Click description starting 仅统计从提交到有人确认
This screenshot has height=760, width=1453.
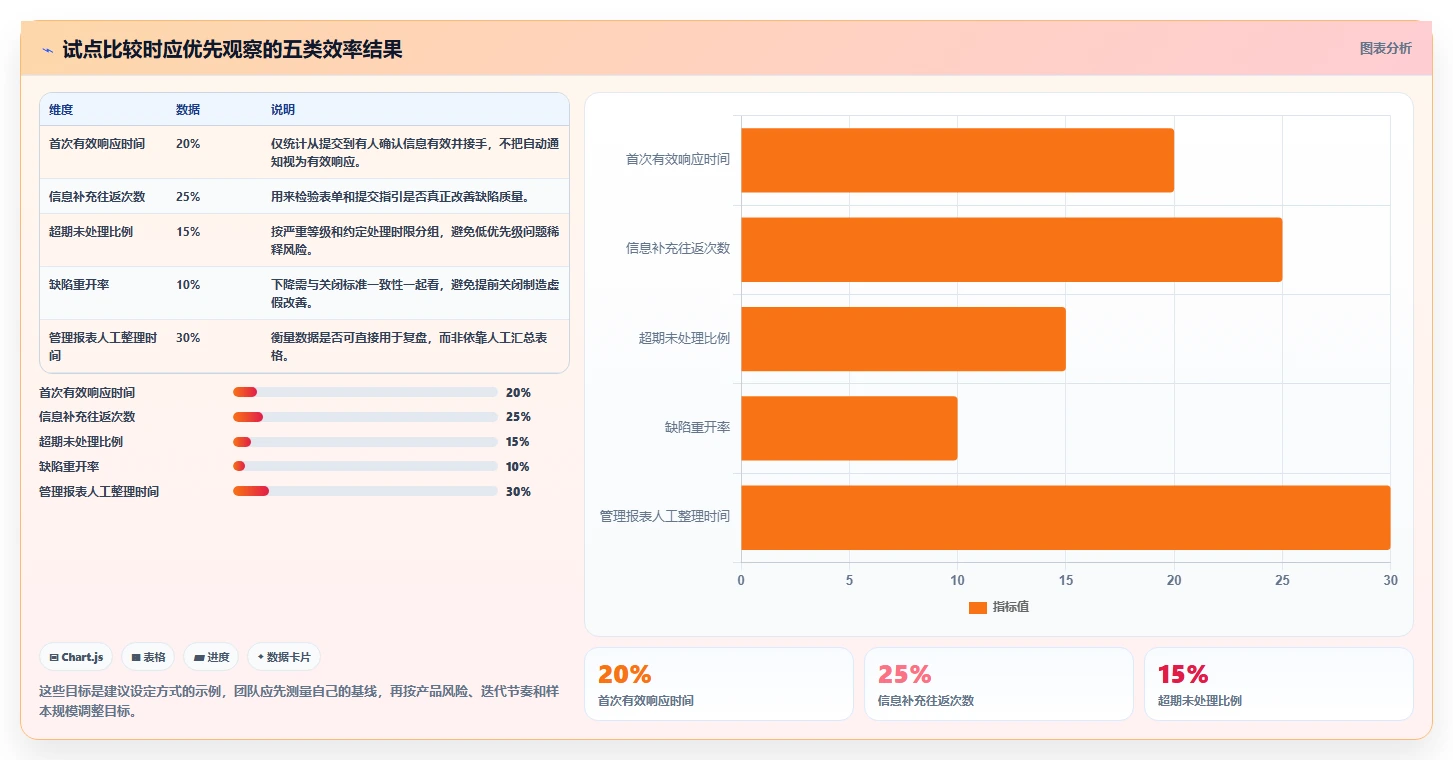tap(415, 152)
